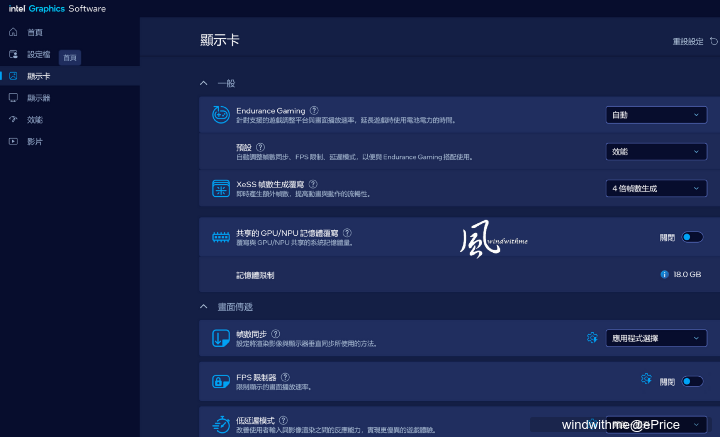Image resolution: width=720 pixels, height=437 pixels.
Task: Open the 設定檔 profiles sidebar item
Action: click(x=70, y=54)
